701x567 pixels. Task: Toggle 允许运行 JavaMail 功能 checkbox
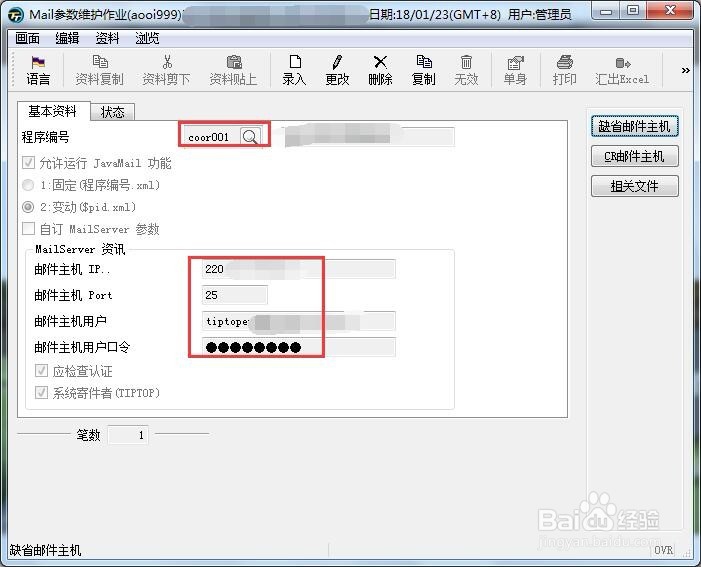[x=29, y=162]
